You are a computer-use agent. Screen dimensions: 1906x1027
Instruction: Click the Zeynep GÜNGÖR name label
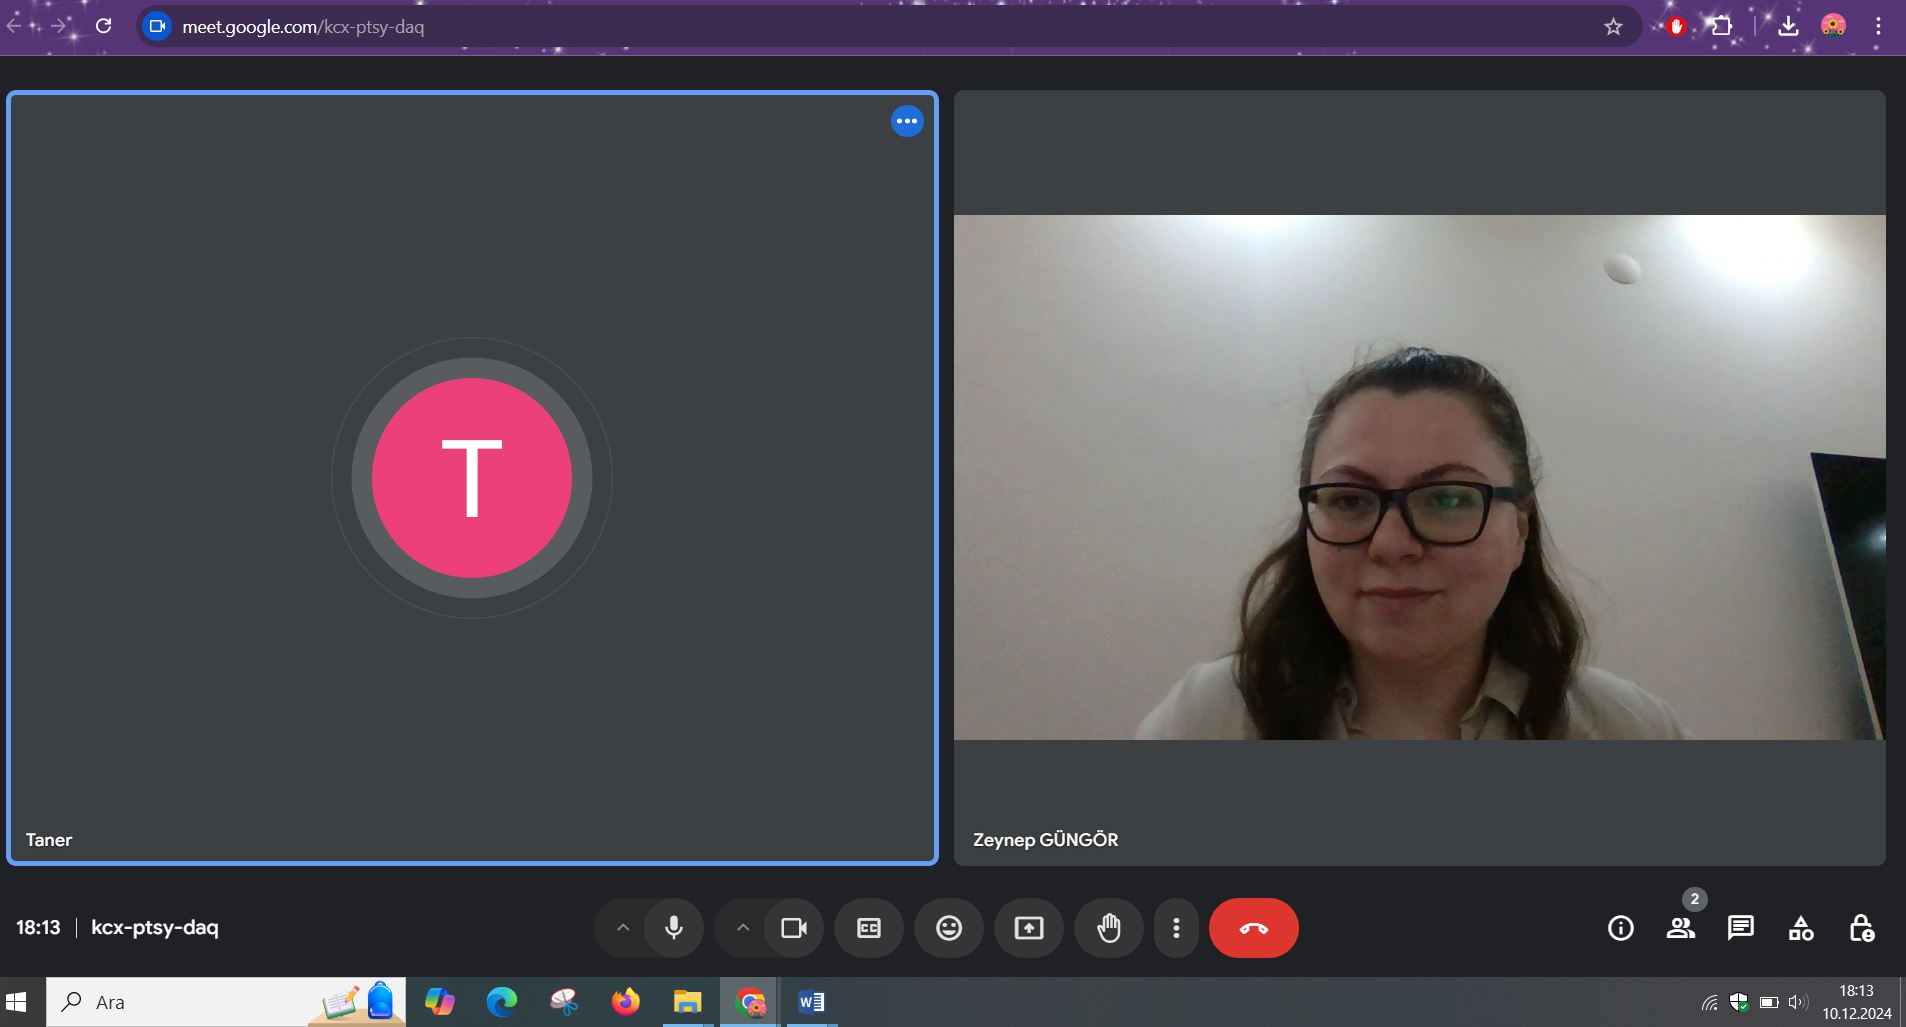tap(1046, 840)
